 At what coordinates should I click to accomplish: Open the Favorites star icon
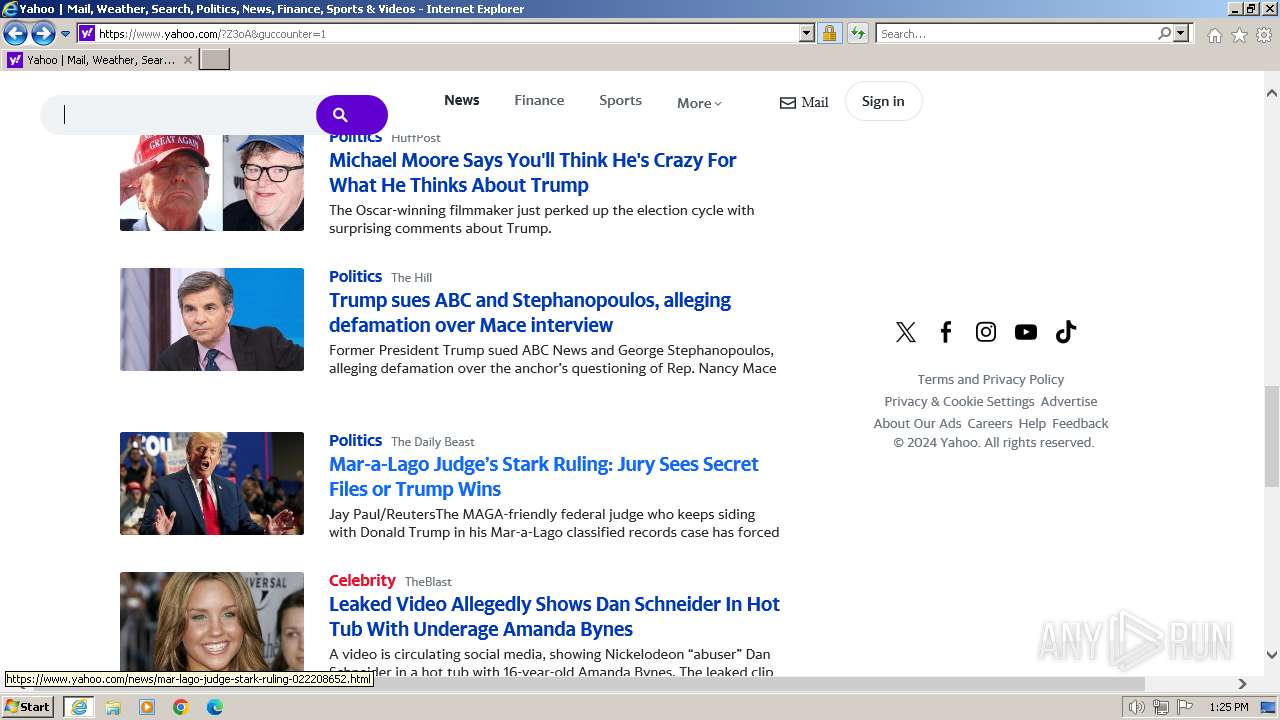click(x=1239, y=35)
